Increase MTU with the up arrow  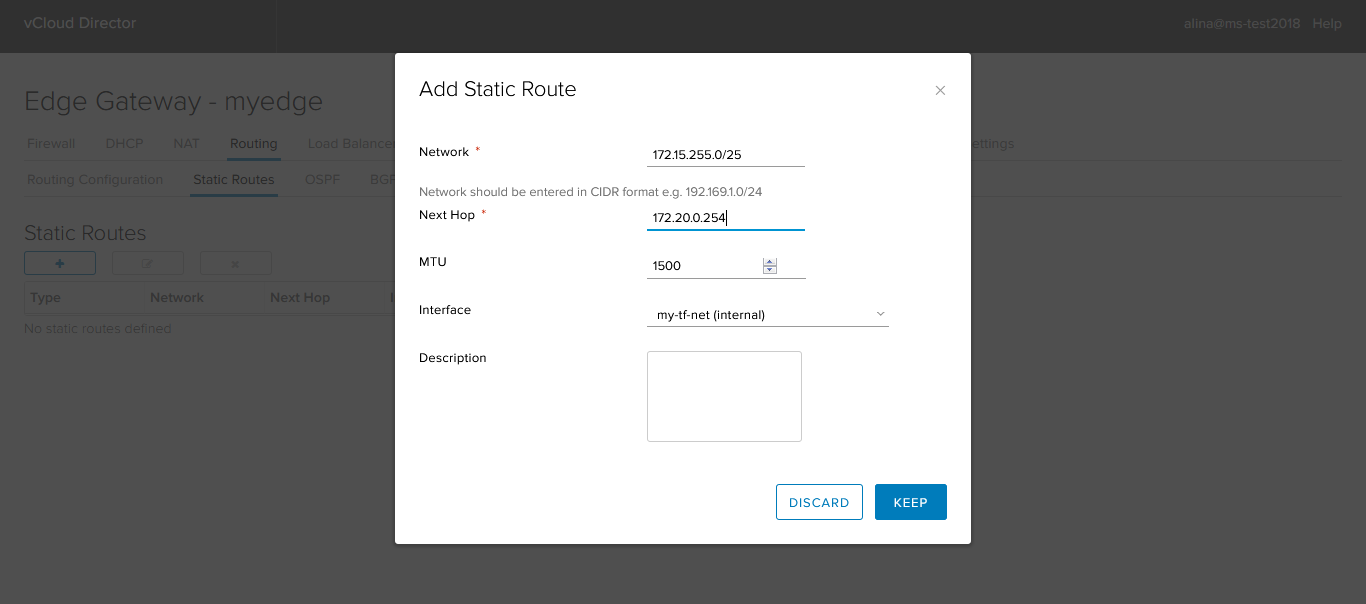coord(770,262)
